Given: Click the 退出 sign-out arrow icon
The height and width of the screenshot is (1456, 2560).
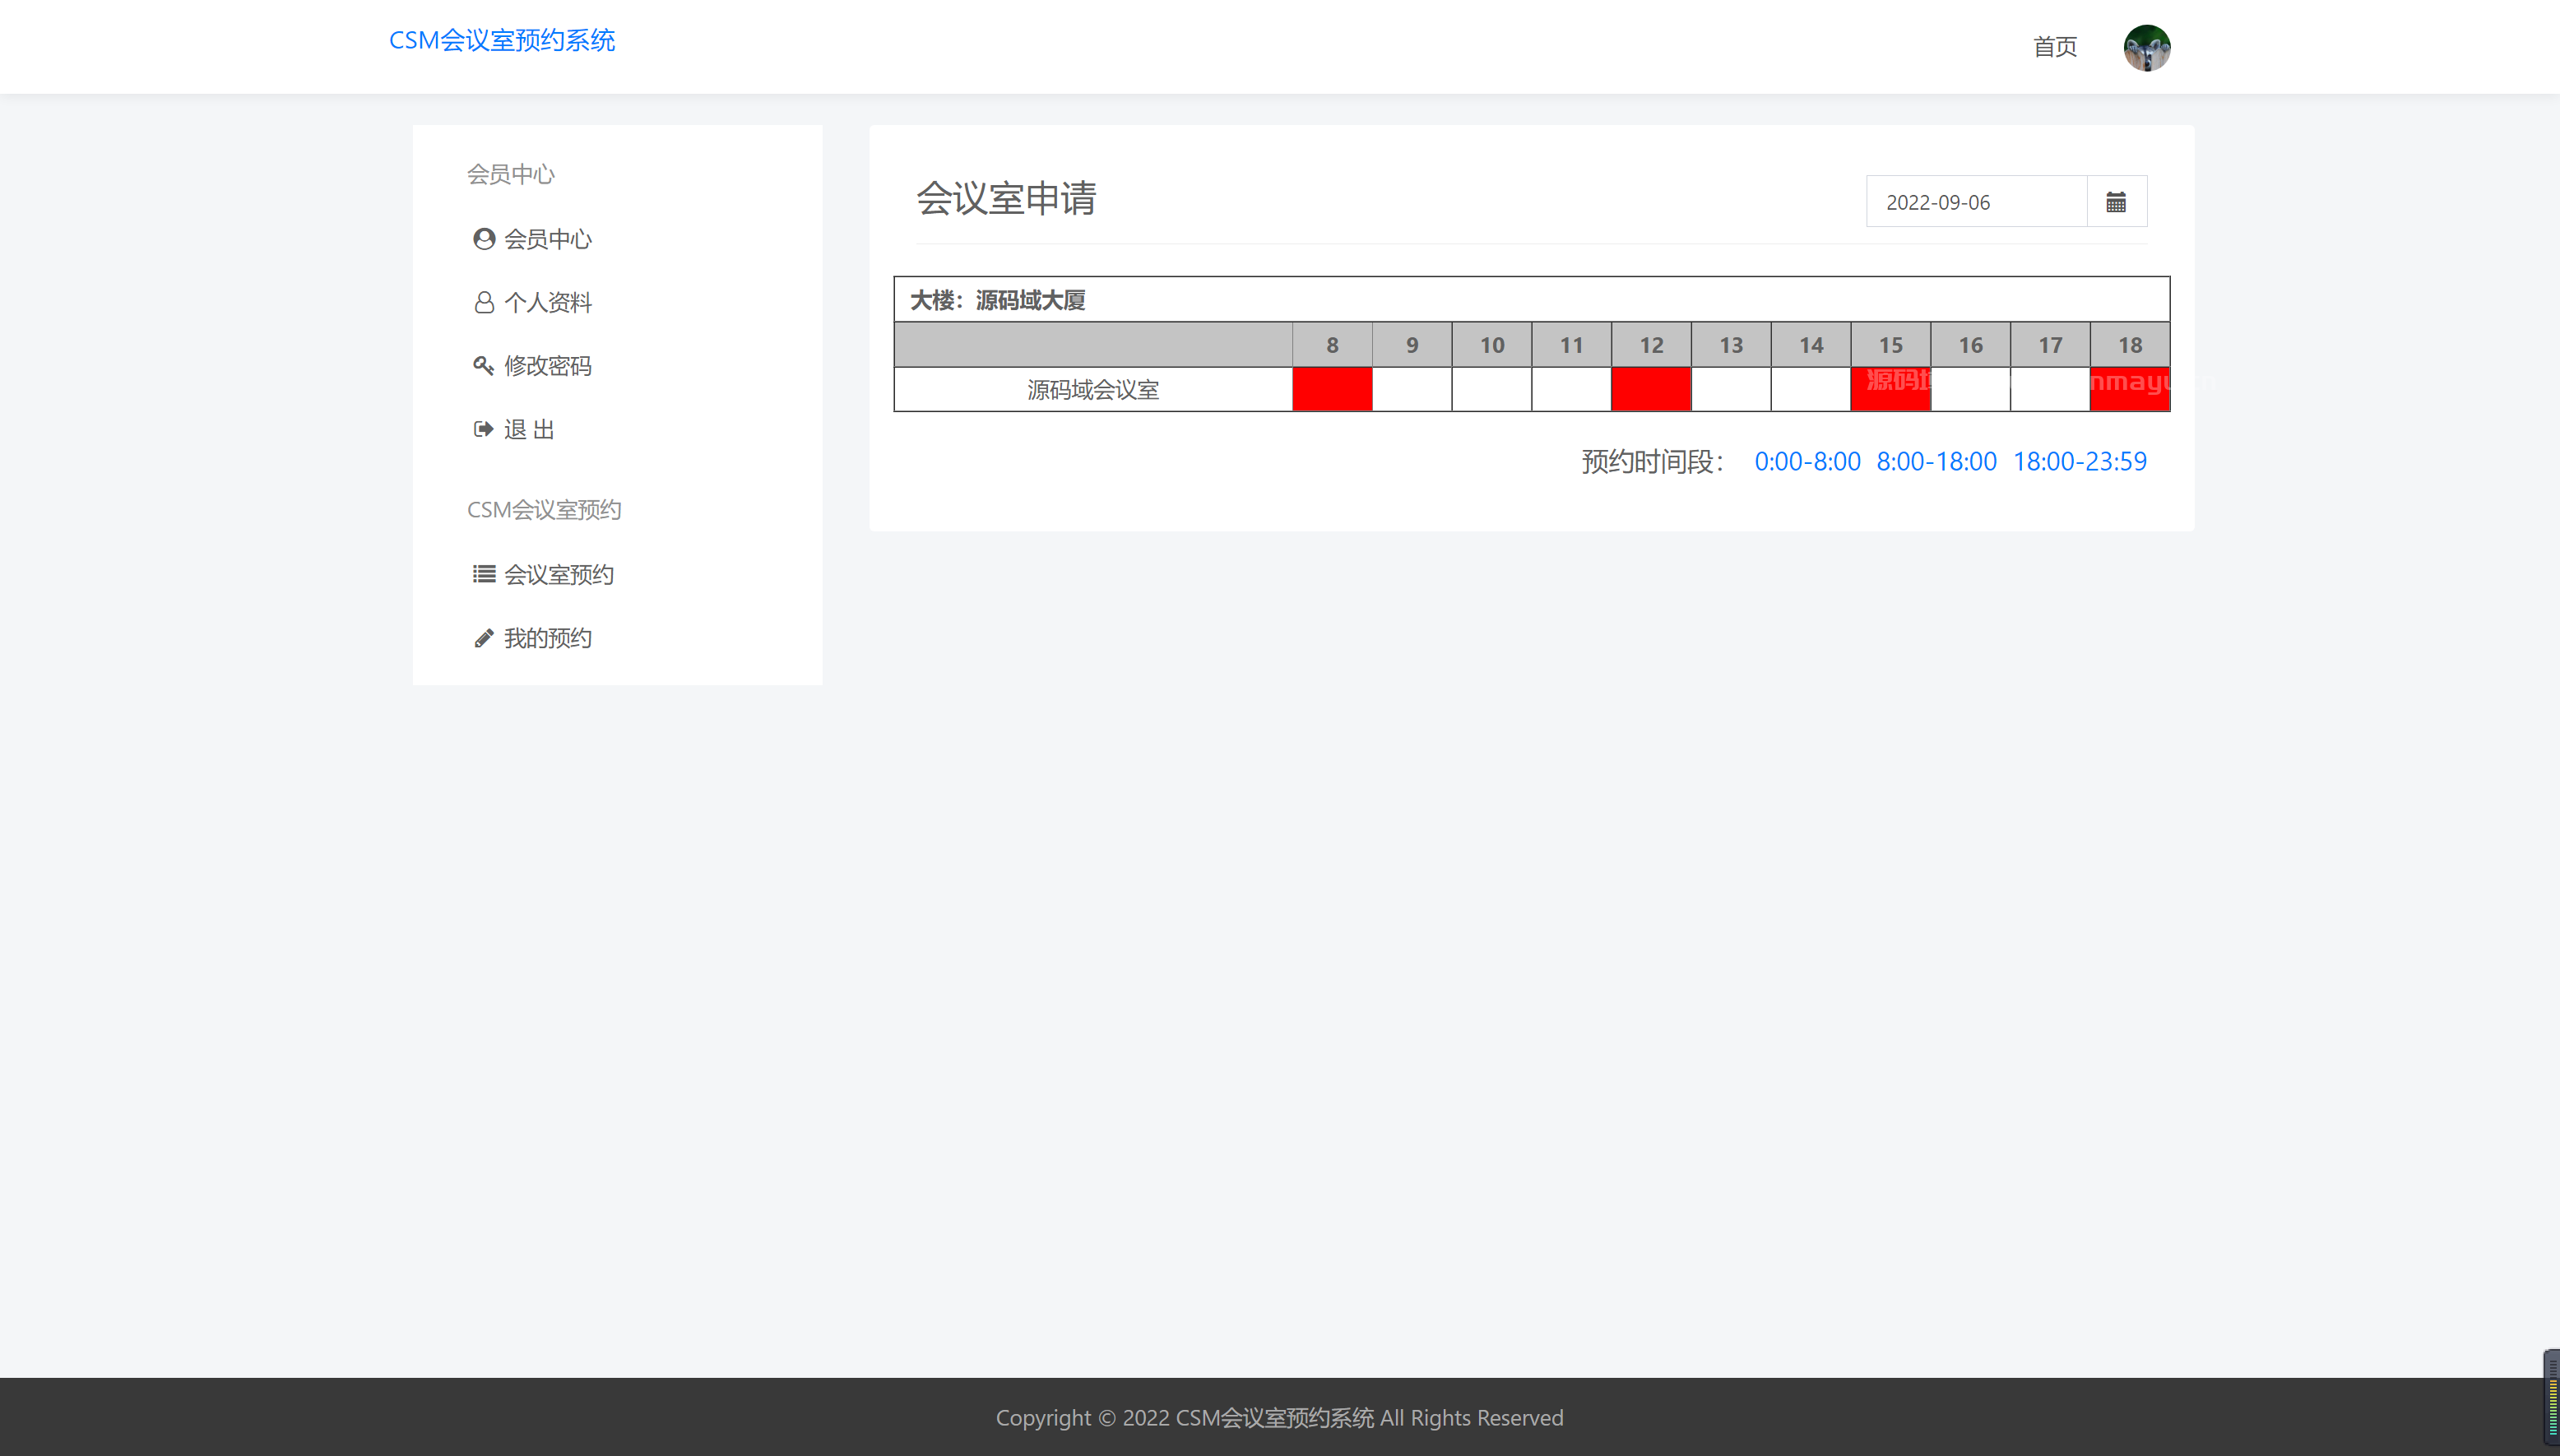Looking at the screenshot, I should click(x=484, y=429).
